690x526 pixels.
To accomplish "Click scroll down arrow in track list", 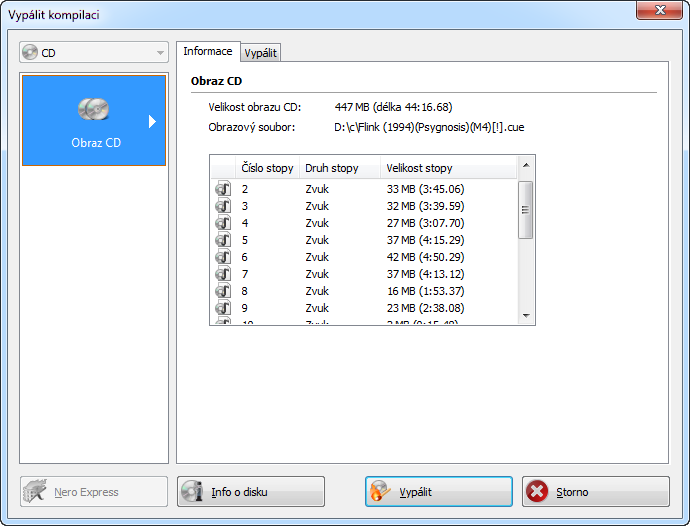I will (x=527, y=316).
